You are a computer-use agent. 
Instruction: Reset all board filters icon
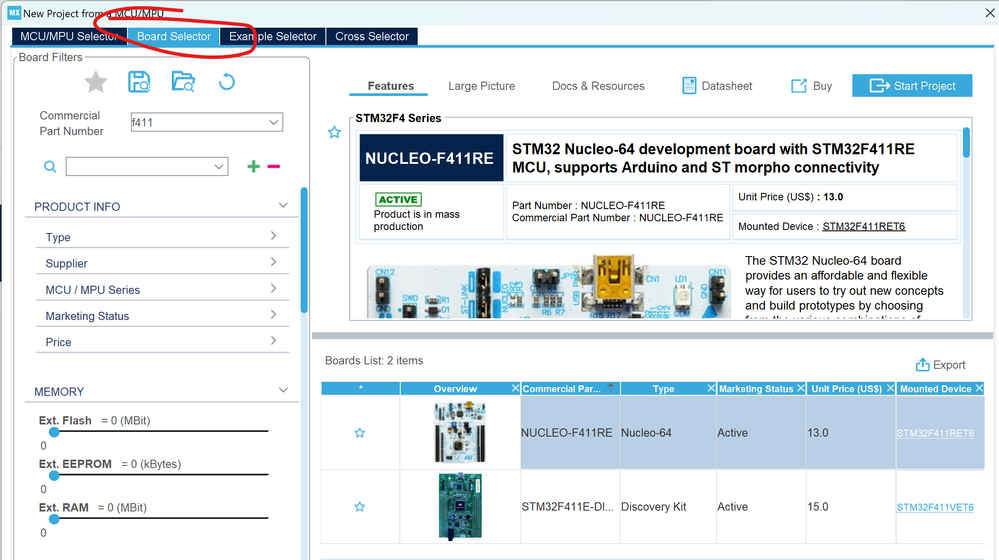226,82
